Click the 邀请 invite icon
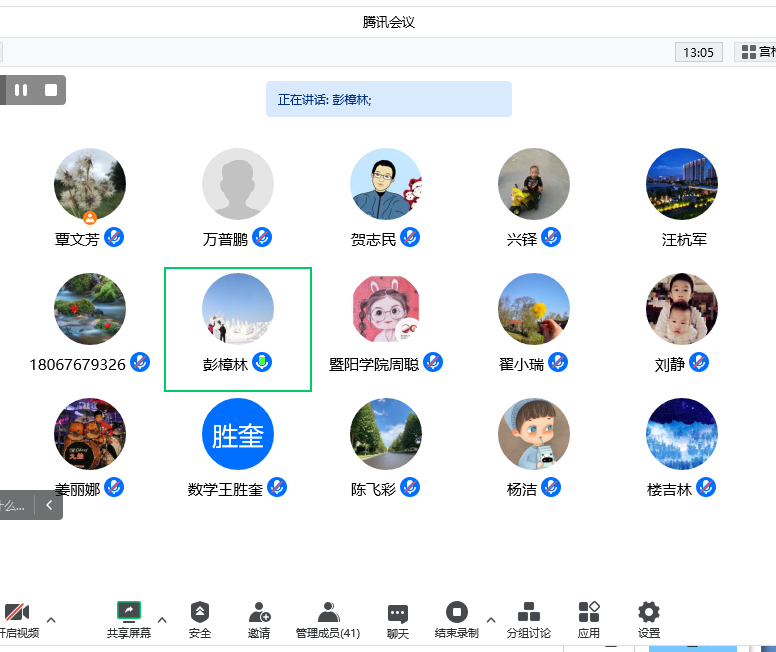 (259, 618)
